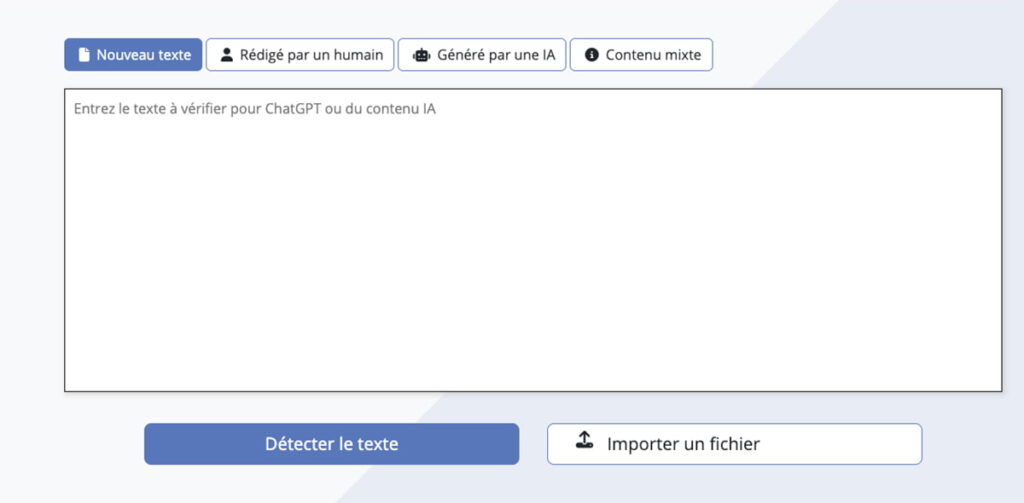
Task: Load the Généré par une IA sample
Action: [482, 55]
